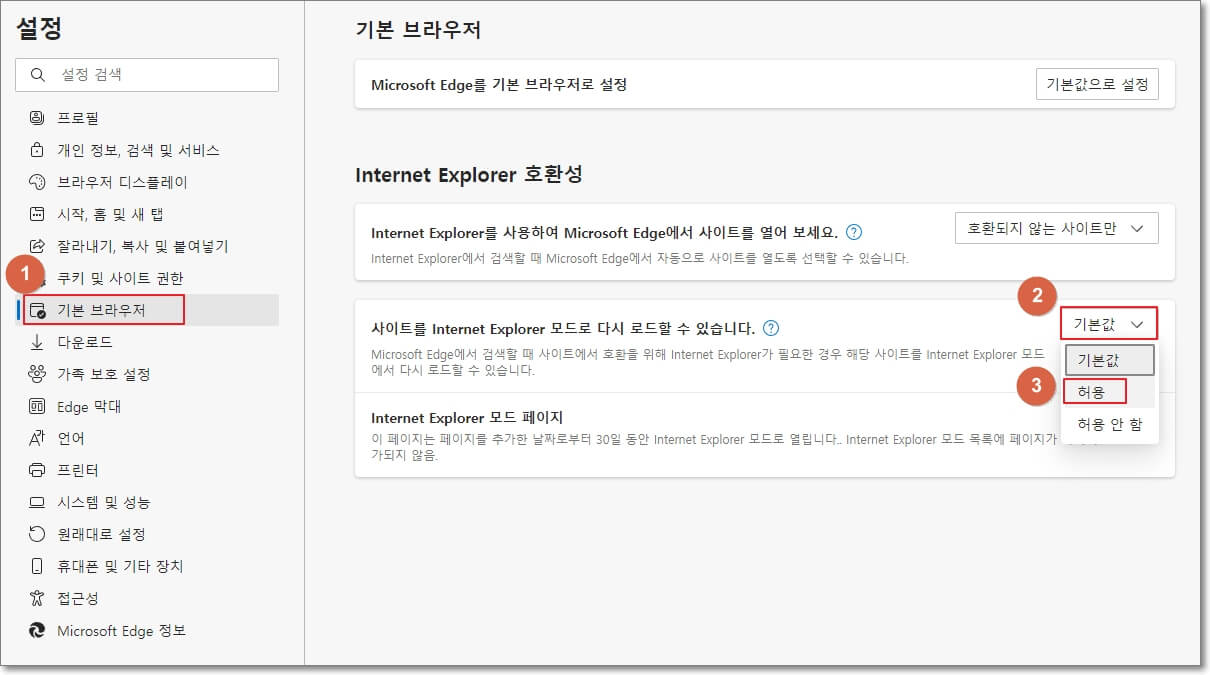Click the browser icon beside 기본 브라우저

(x=38, y=310)
